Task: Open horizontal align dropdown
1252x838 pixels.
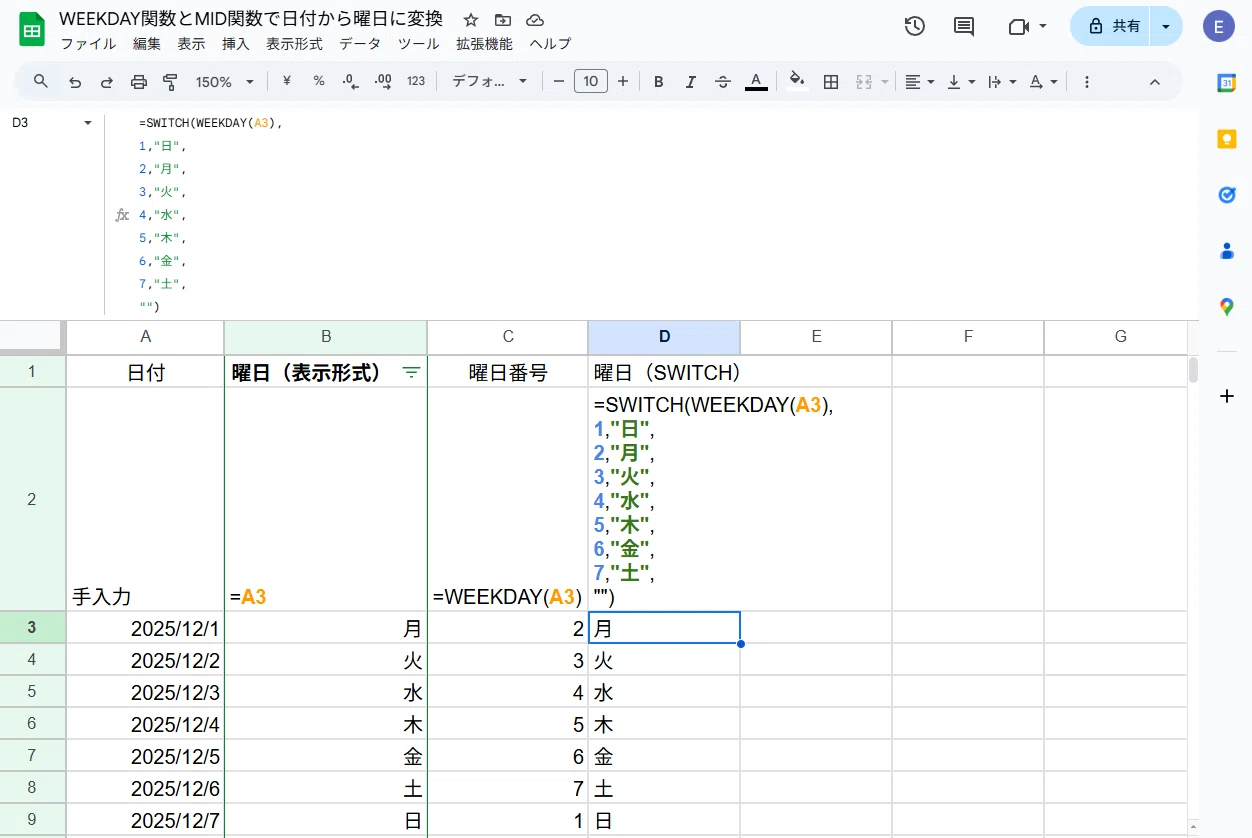Action: click(x=919, y=82)
